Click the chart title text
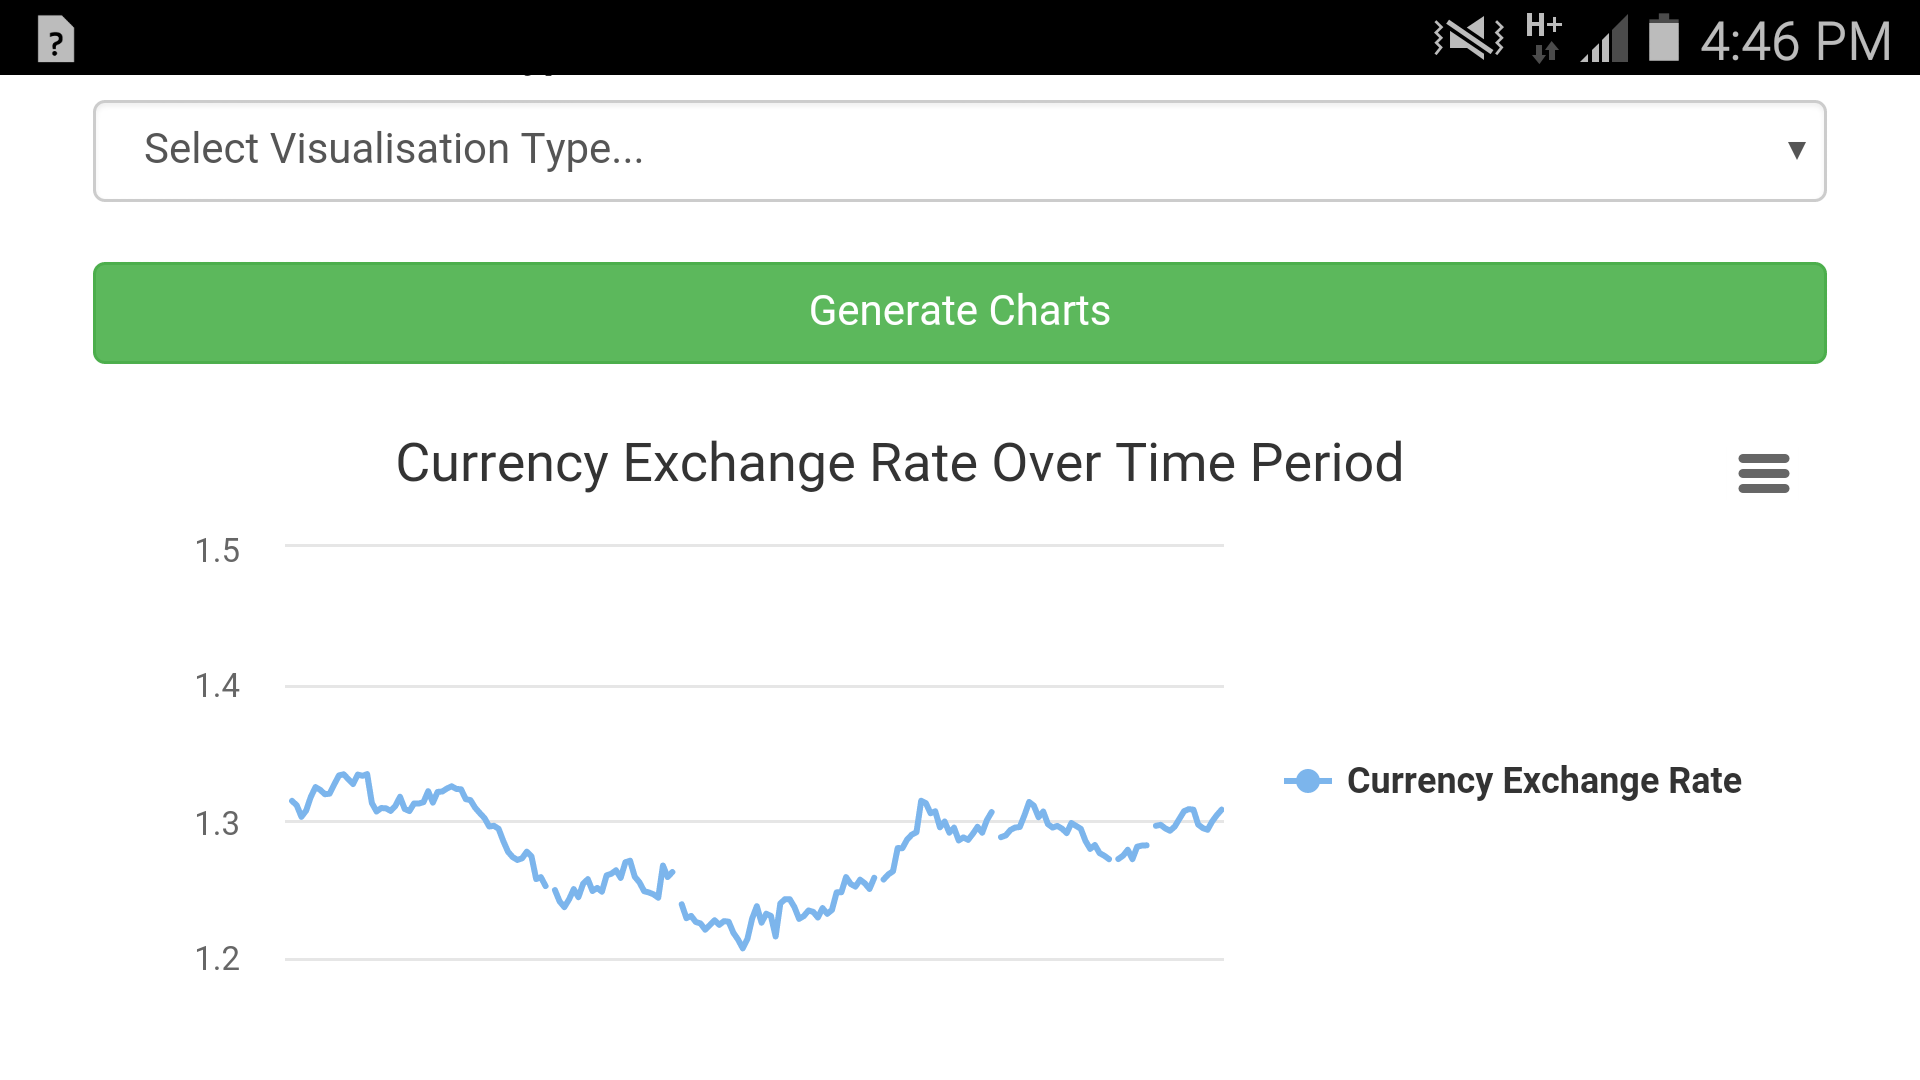The width and height of the screenshot is (1920, 1080). (x=899, y=463)
